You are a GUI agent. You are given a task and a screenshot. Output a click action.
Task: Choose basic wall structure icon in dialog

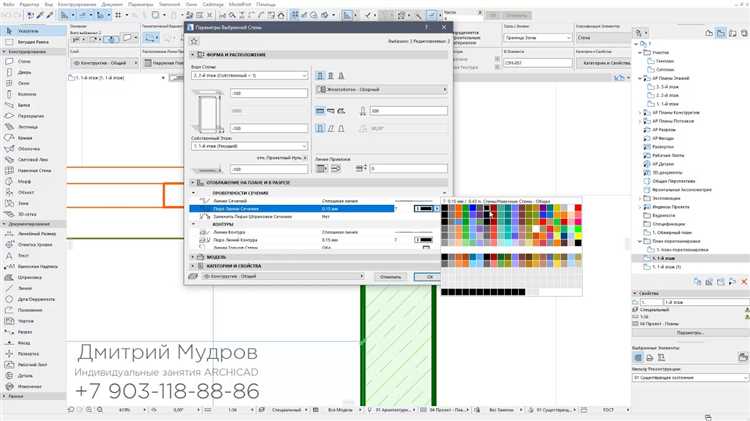click(x=320, y=76)
